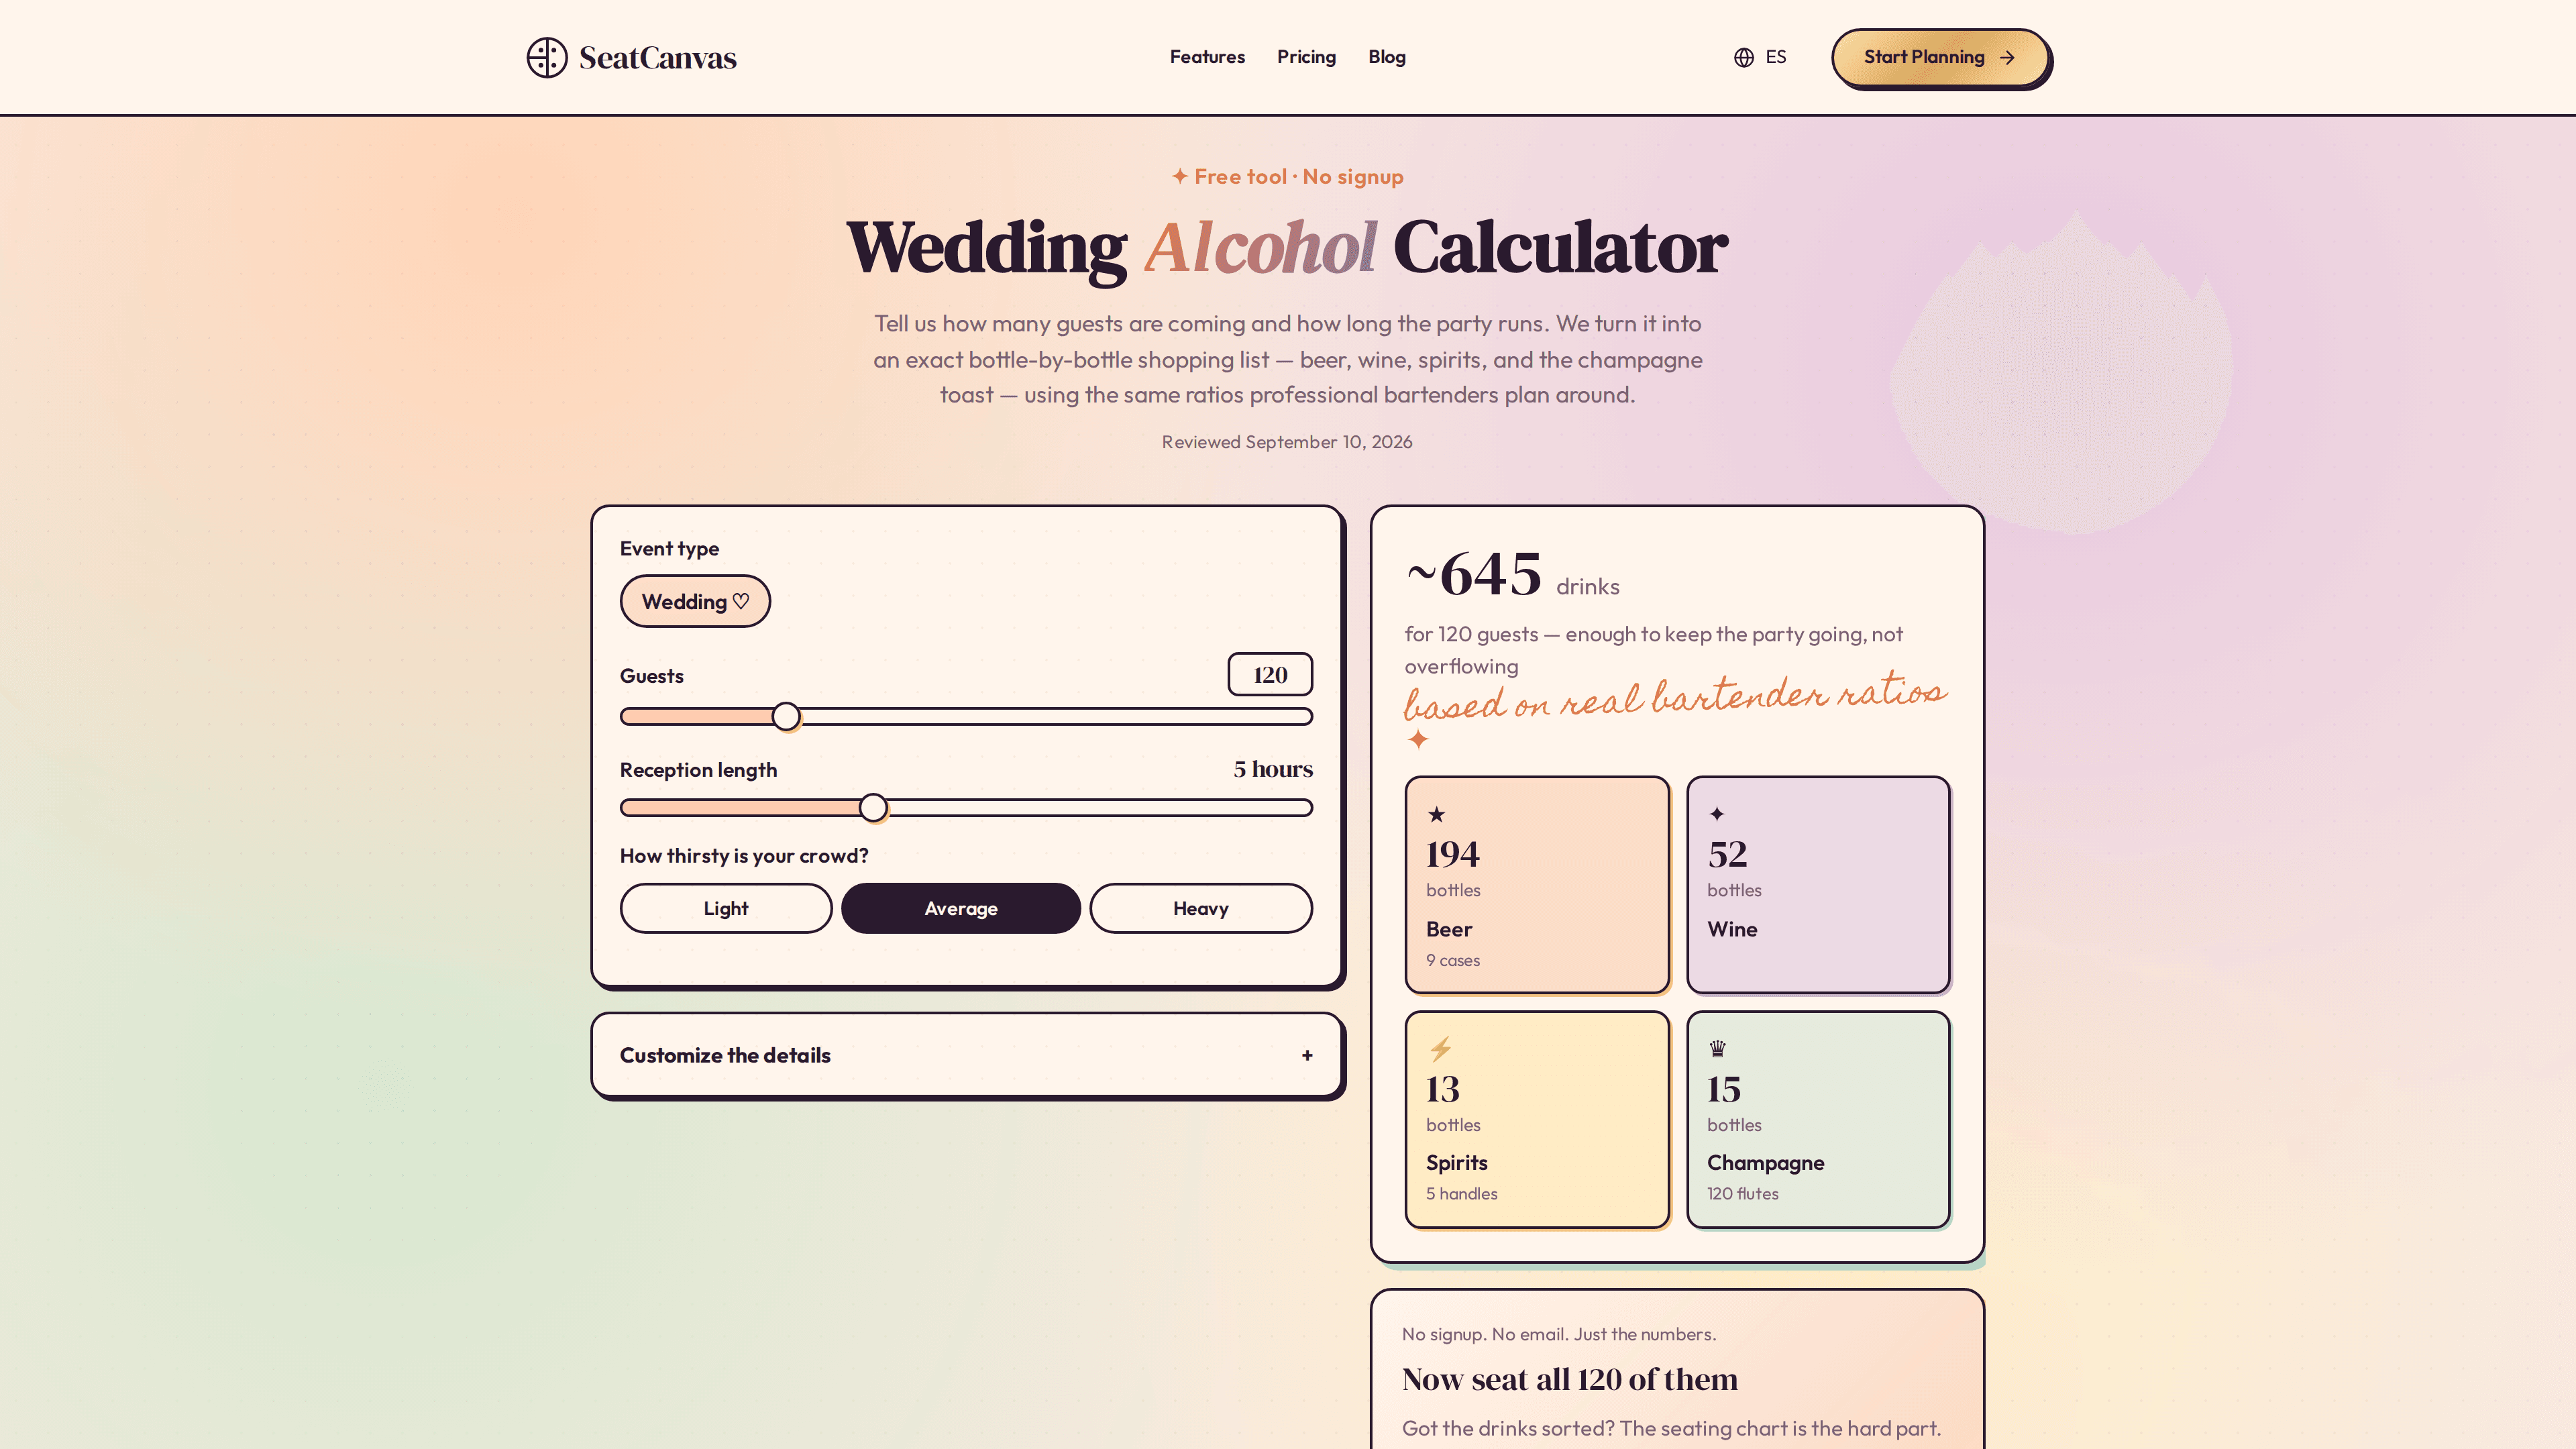
Task: Click the crown icon on Champagne card
Action: point(1718,1049)
